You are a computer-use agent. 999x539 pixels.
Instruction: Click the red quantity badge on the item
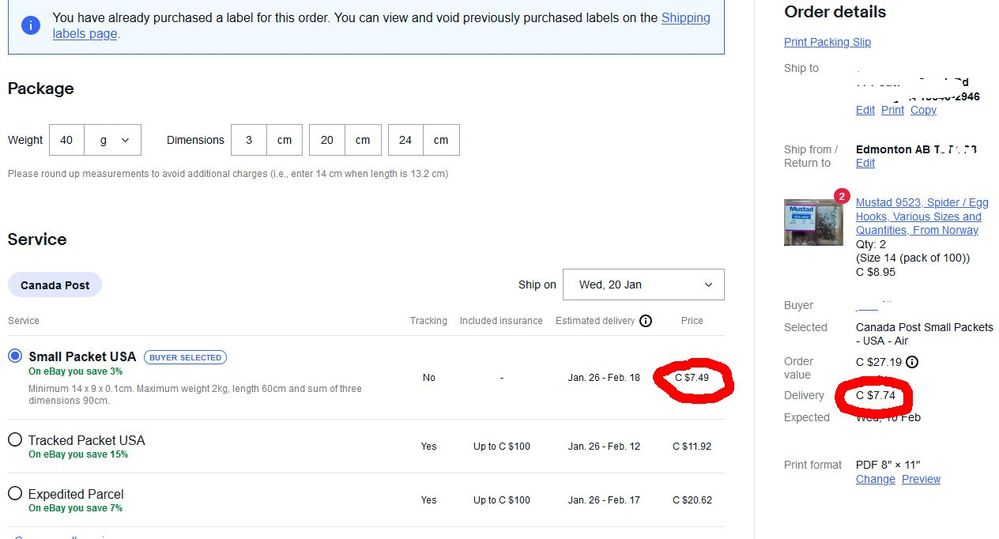(841, 197)
